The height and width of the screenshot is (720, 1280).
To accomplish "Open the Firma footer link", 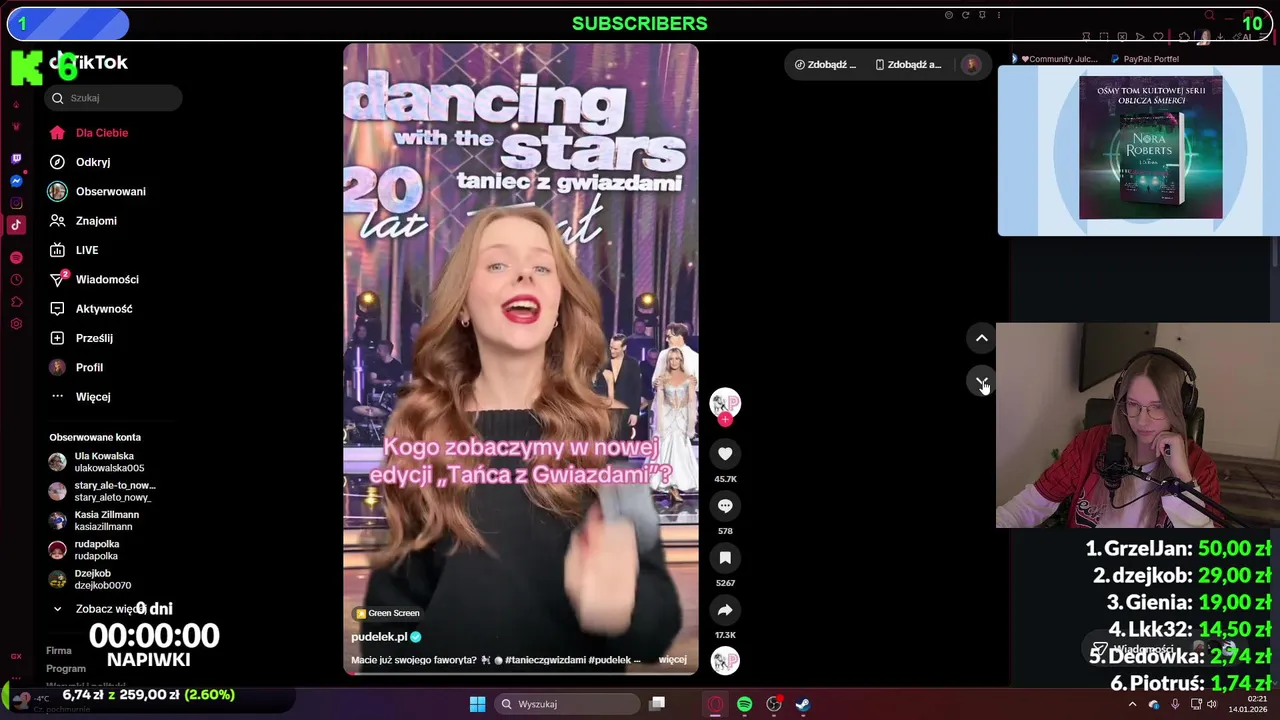I will pos(59,651).
